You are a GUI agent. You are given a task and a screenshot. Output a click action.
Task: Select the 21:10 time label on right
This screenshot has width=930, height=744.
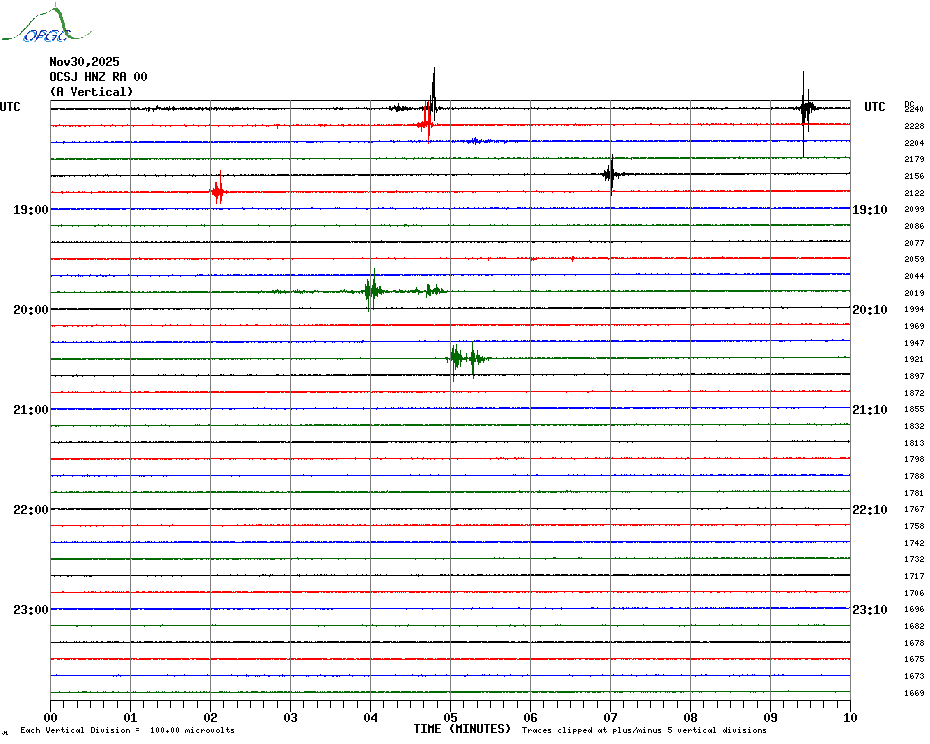pyautogui.click(x=869, y=410)
